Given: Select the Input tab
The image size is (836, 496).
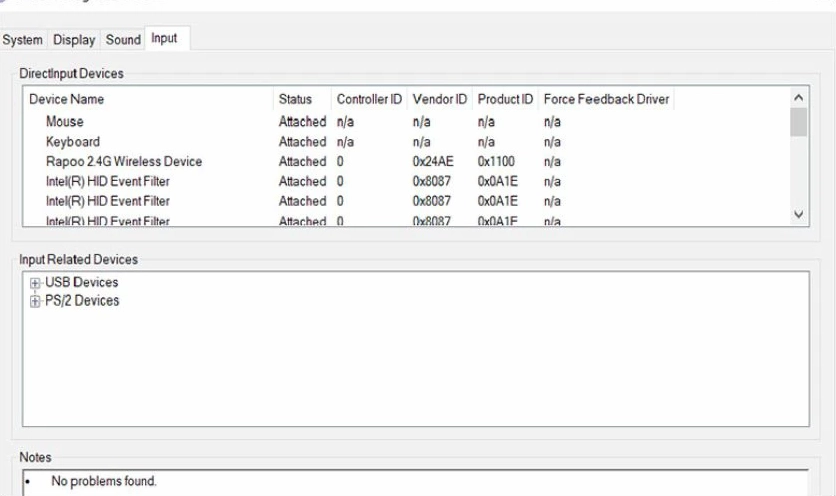Looking at the screenshot, I should pyautogui.click(x=164, y=39).
